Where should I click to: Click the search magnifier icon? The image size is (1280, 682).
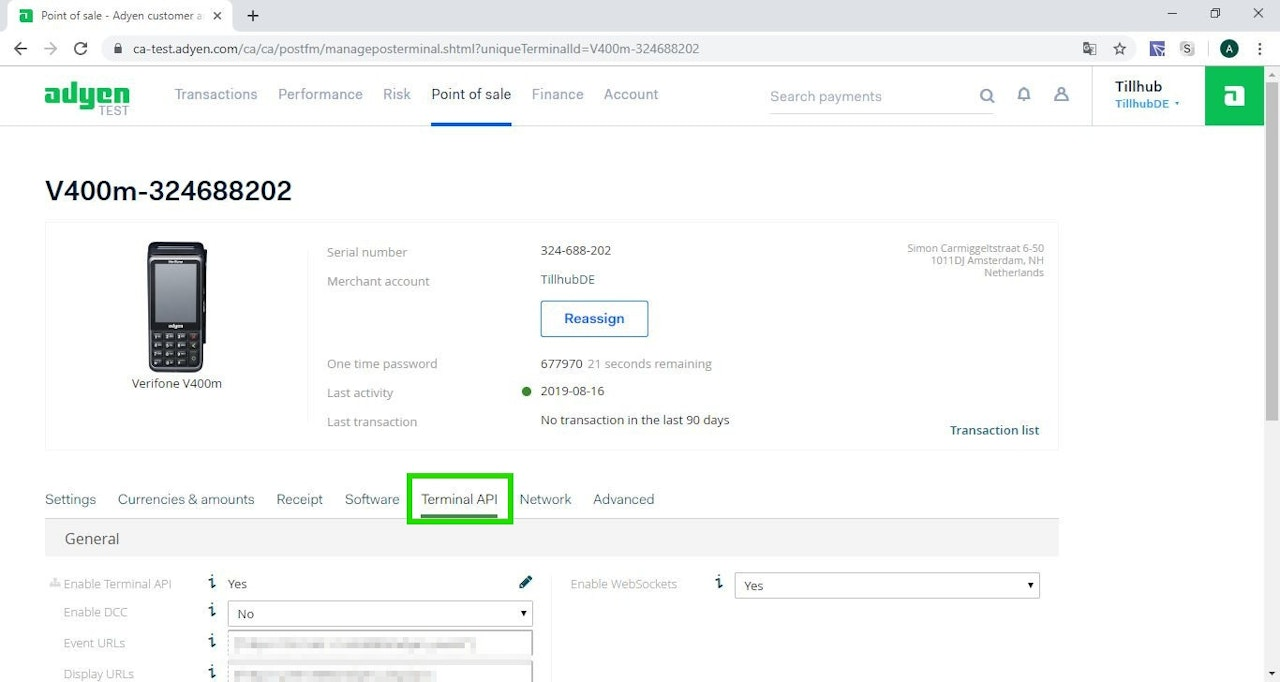(987, 96)
